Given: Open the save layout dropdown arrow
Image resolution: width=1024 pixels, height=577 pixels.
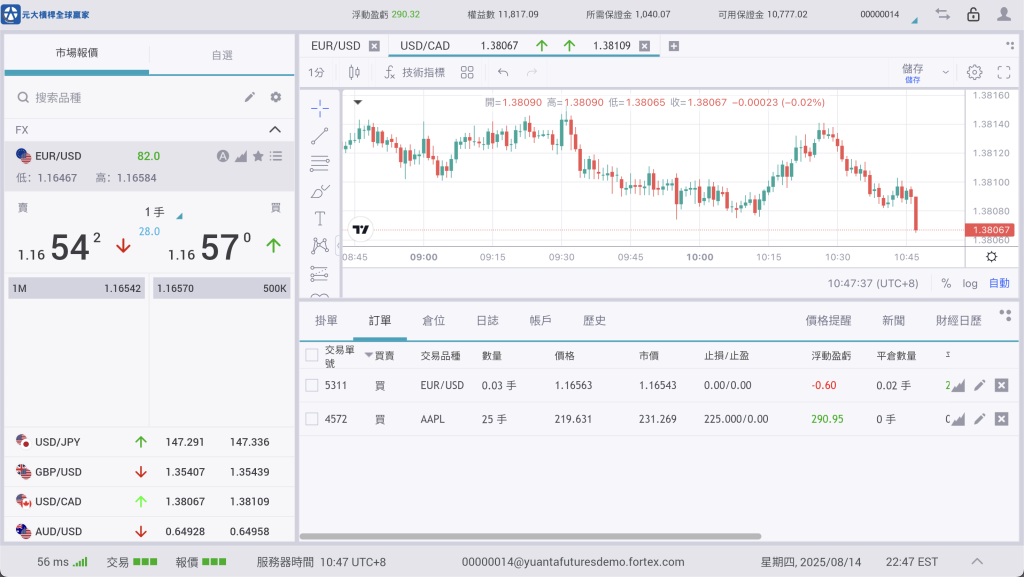Looking at the screenshot, I should point(945,72).
